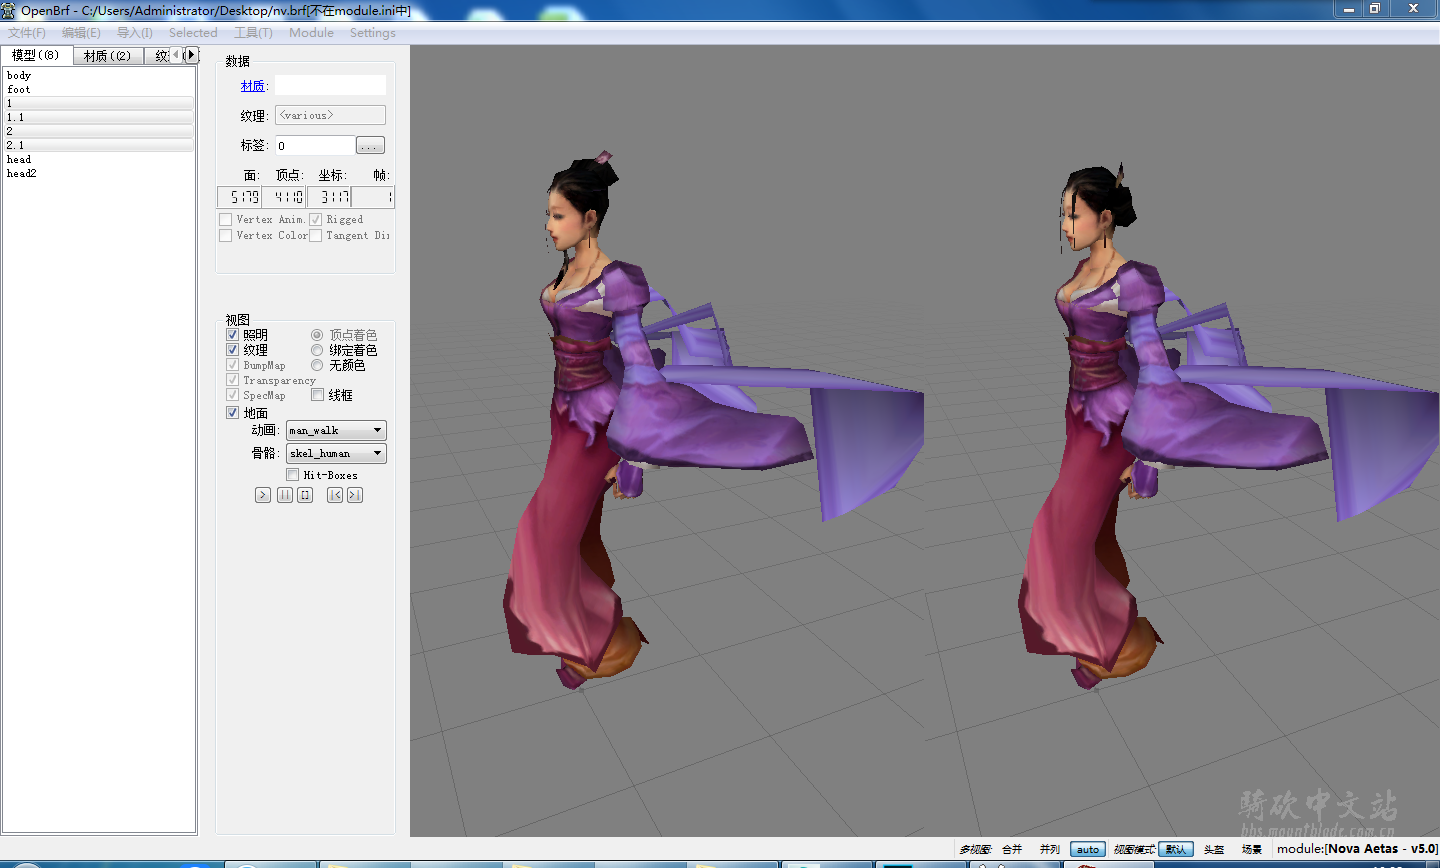Click the 纹理 <various> texture field
This screenshot has height=868, width=1440.
pos(330,115)
